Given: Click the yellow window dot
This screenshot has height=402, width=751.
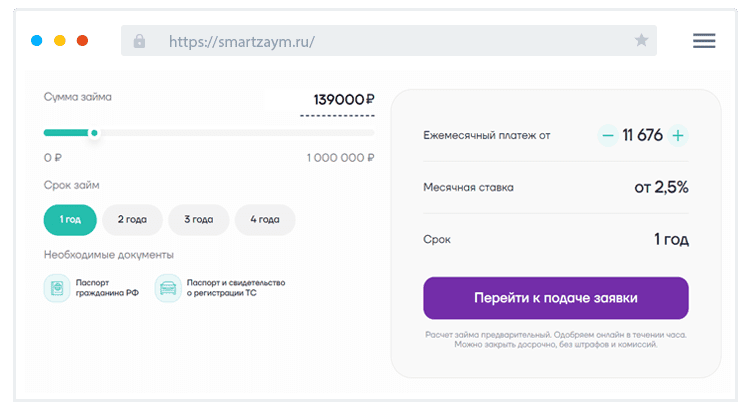Looking at the screenshot, I should (59, 41).
